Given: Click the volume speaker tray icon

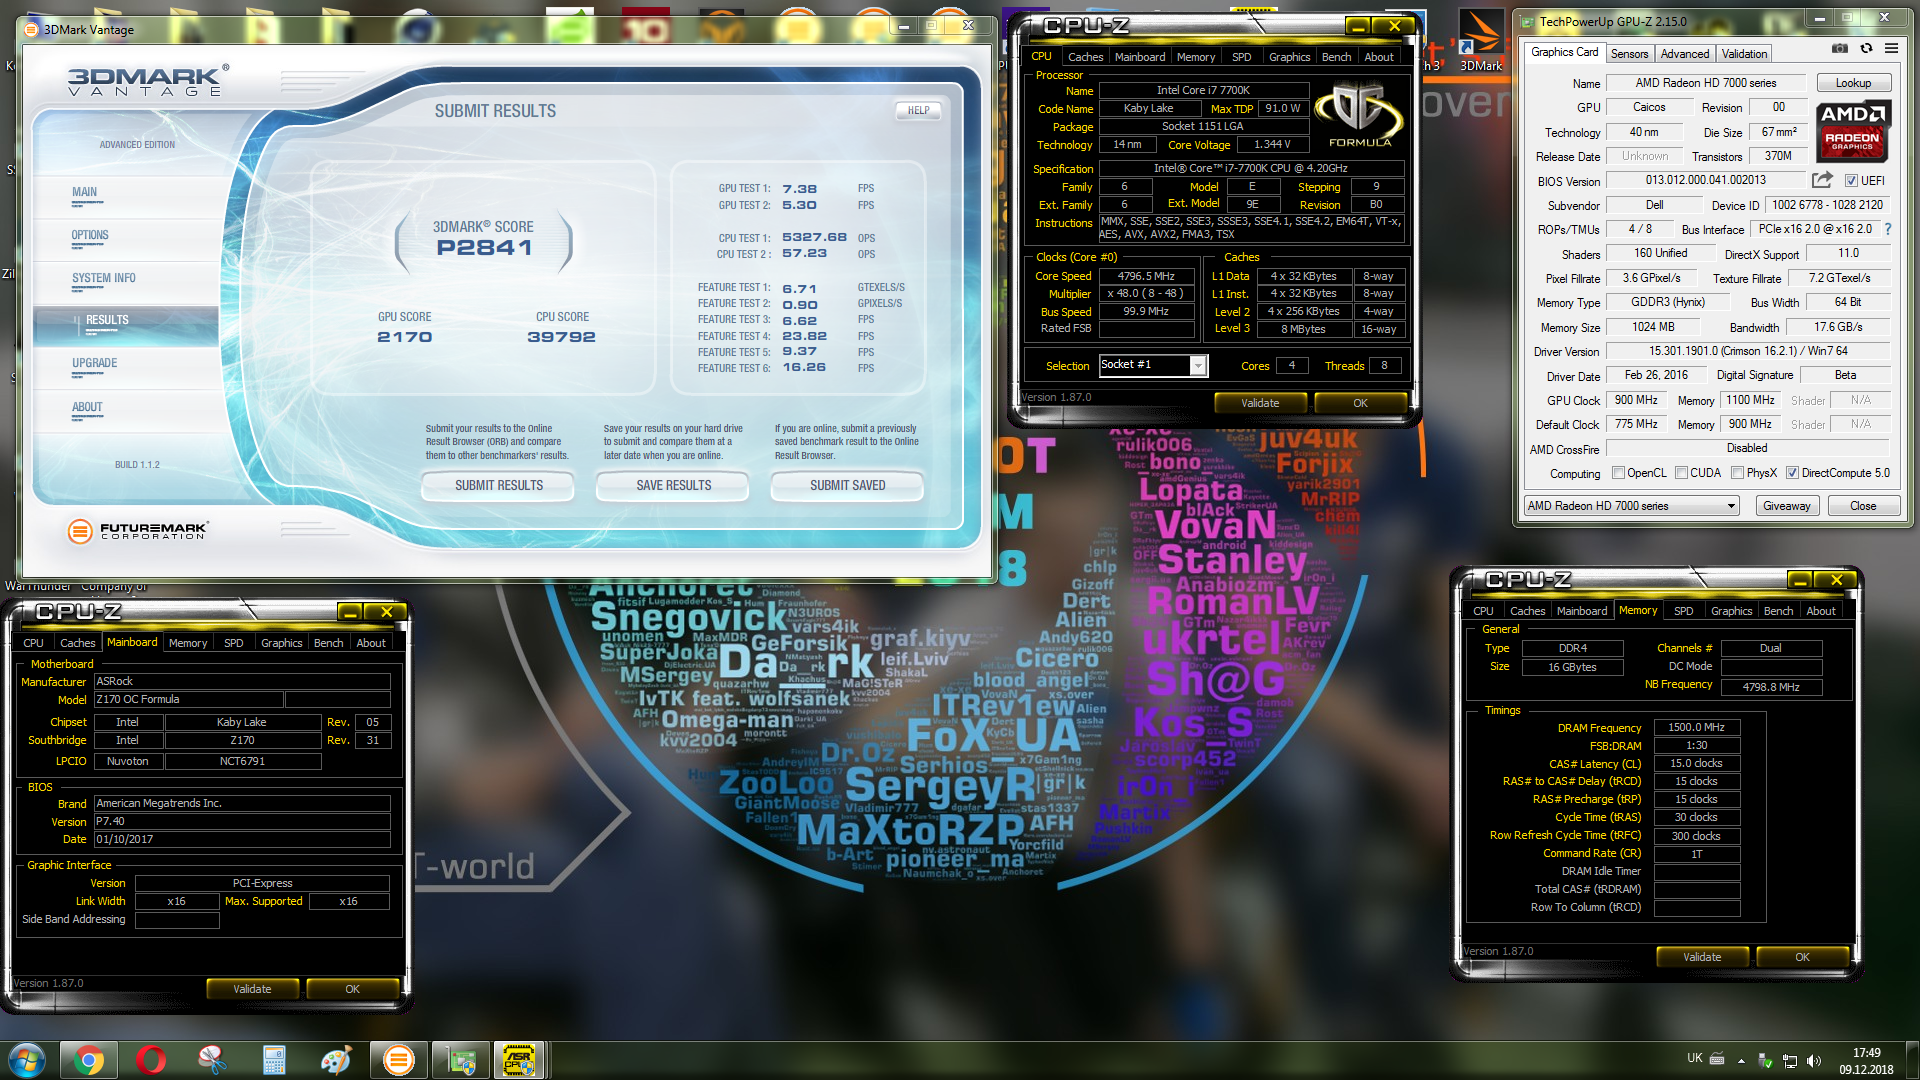Looking at the screenshot, I should point(1814,1060).
